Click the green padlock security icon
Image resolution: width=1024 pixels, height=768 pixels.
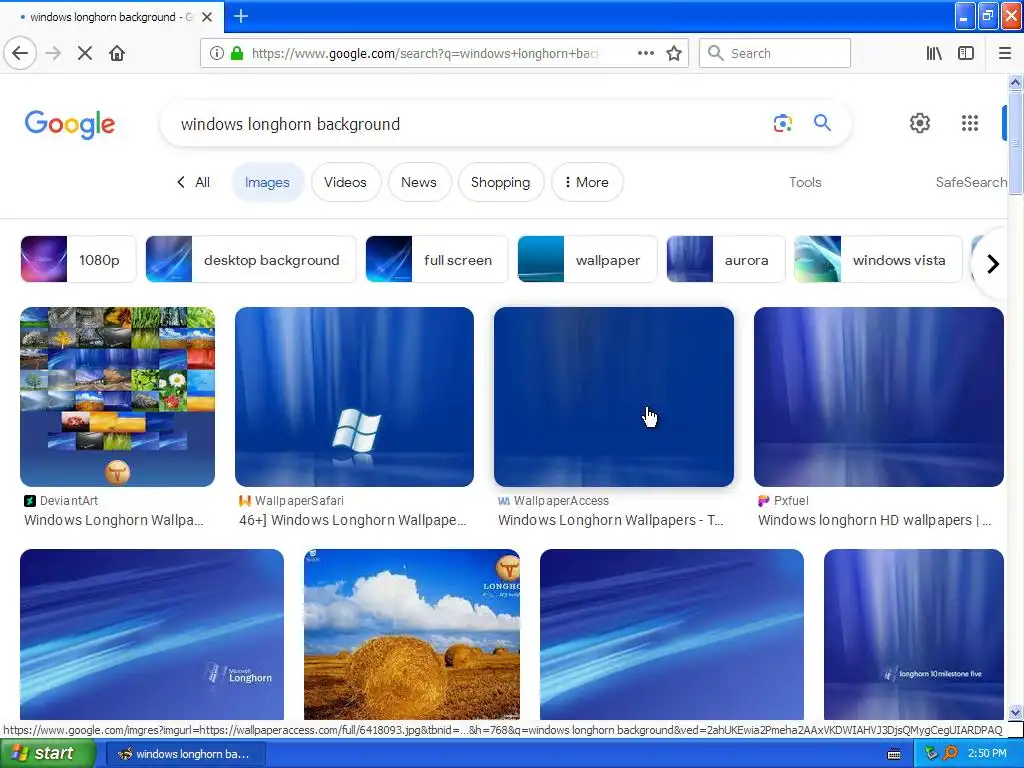tap(237, 53)
